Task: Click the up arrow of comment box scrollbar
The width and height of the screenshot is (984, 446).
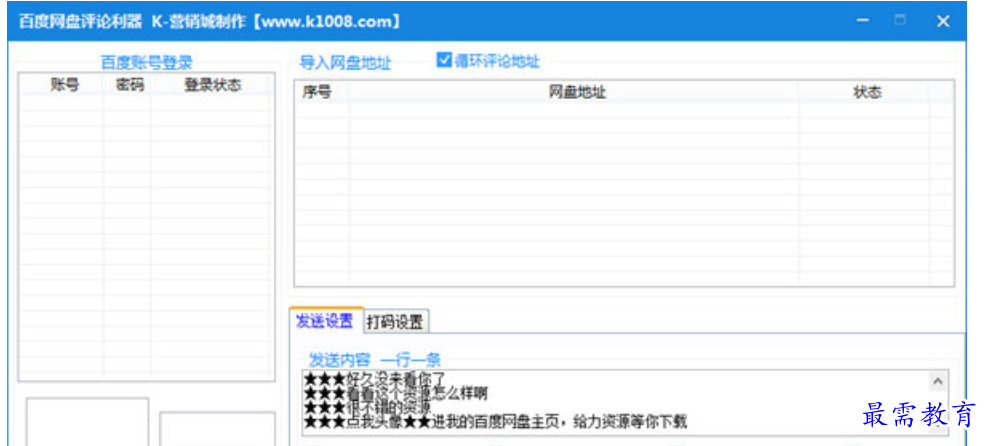Action: pos(938,381)
